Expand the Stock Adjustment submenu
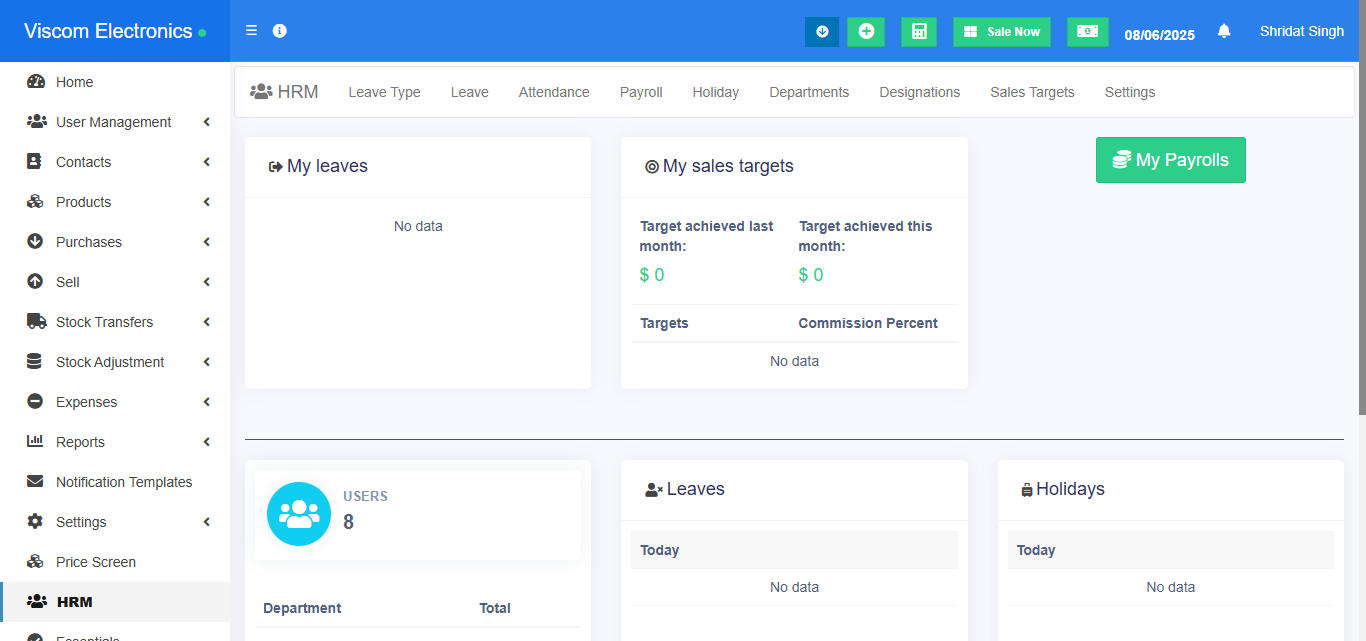The image size is (1366, 641). 110,362
